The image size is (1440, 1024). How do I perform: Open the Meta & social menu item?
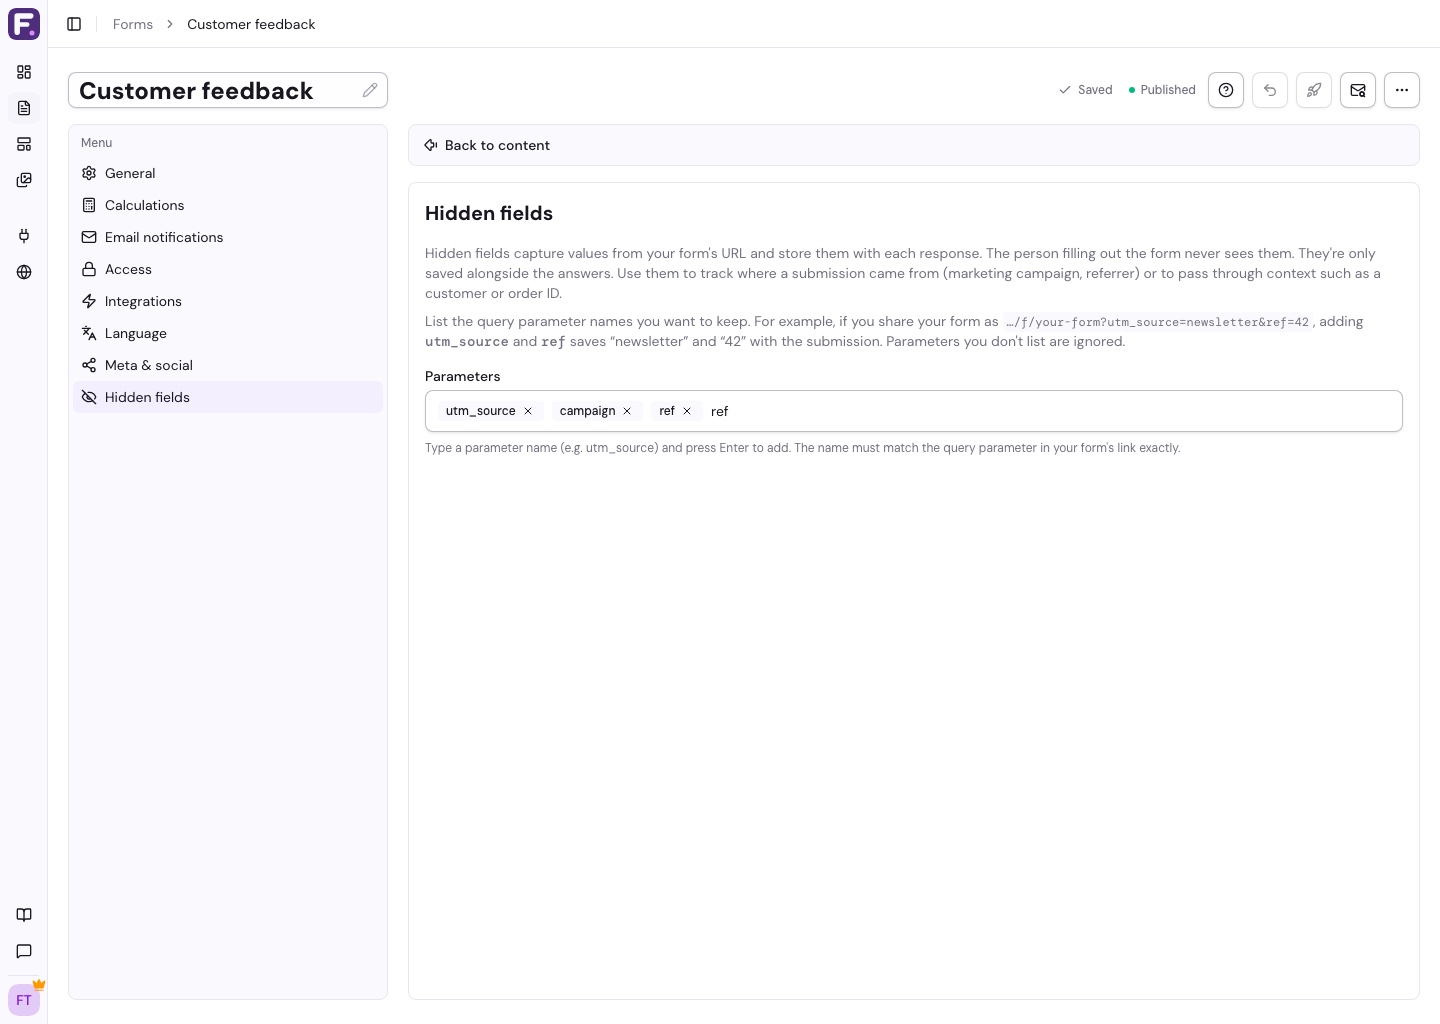228,365
